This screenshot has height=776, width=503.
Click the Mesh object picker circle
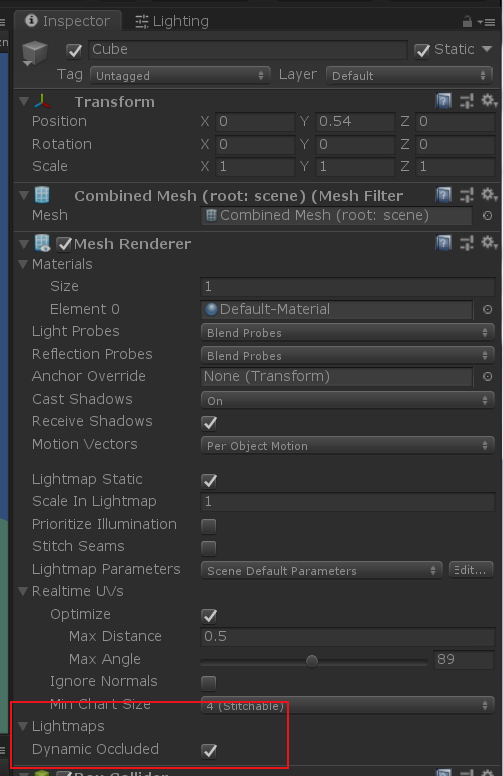click(487, 215)
